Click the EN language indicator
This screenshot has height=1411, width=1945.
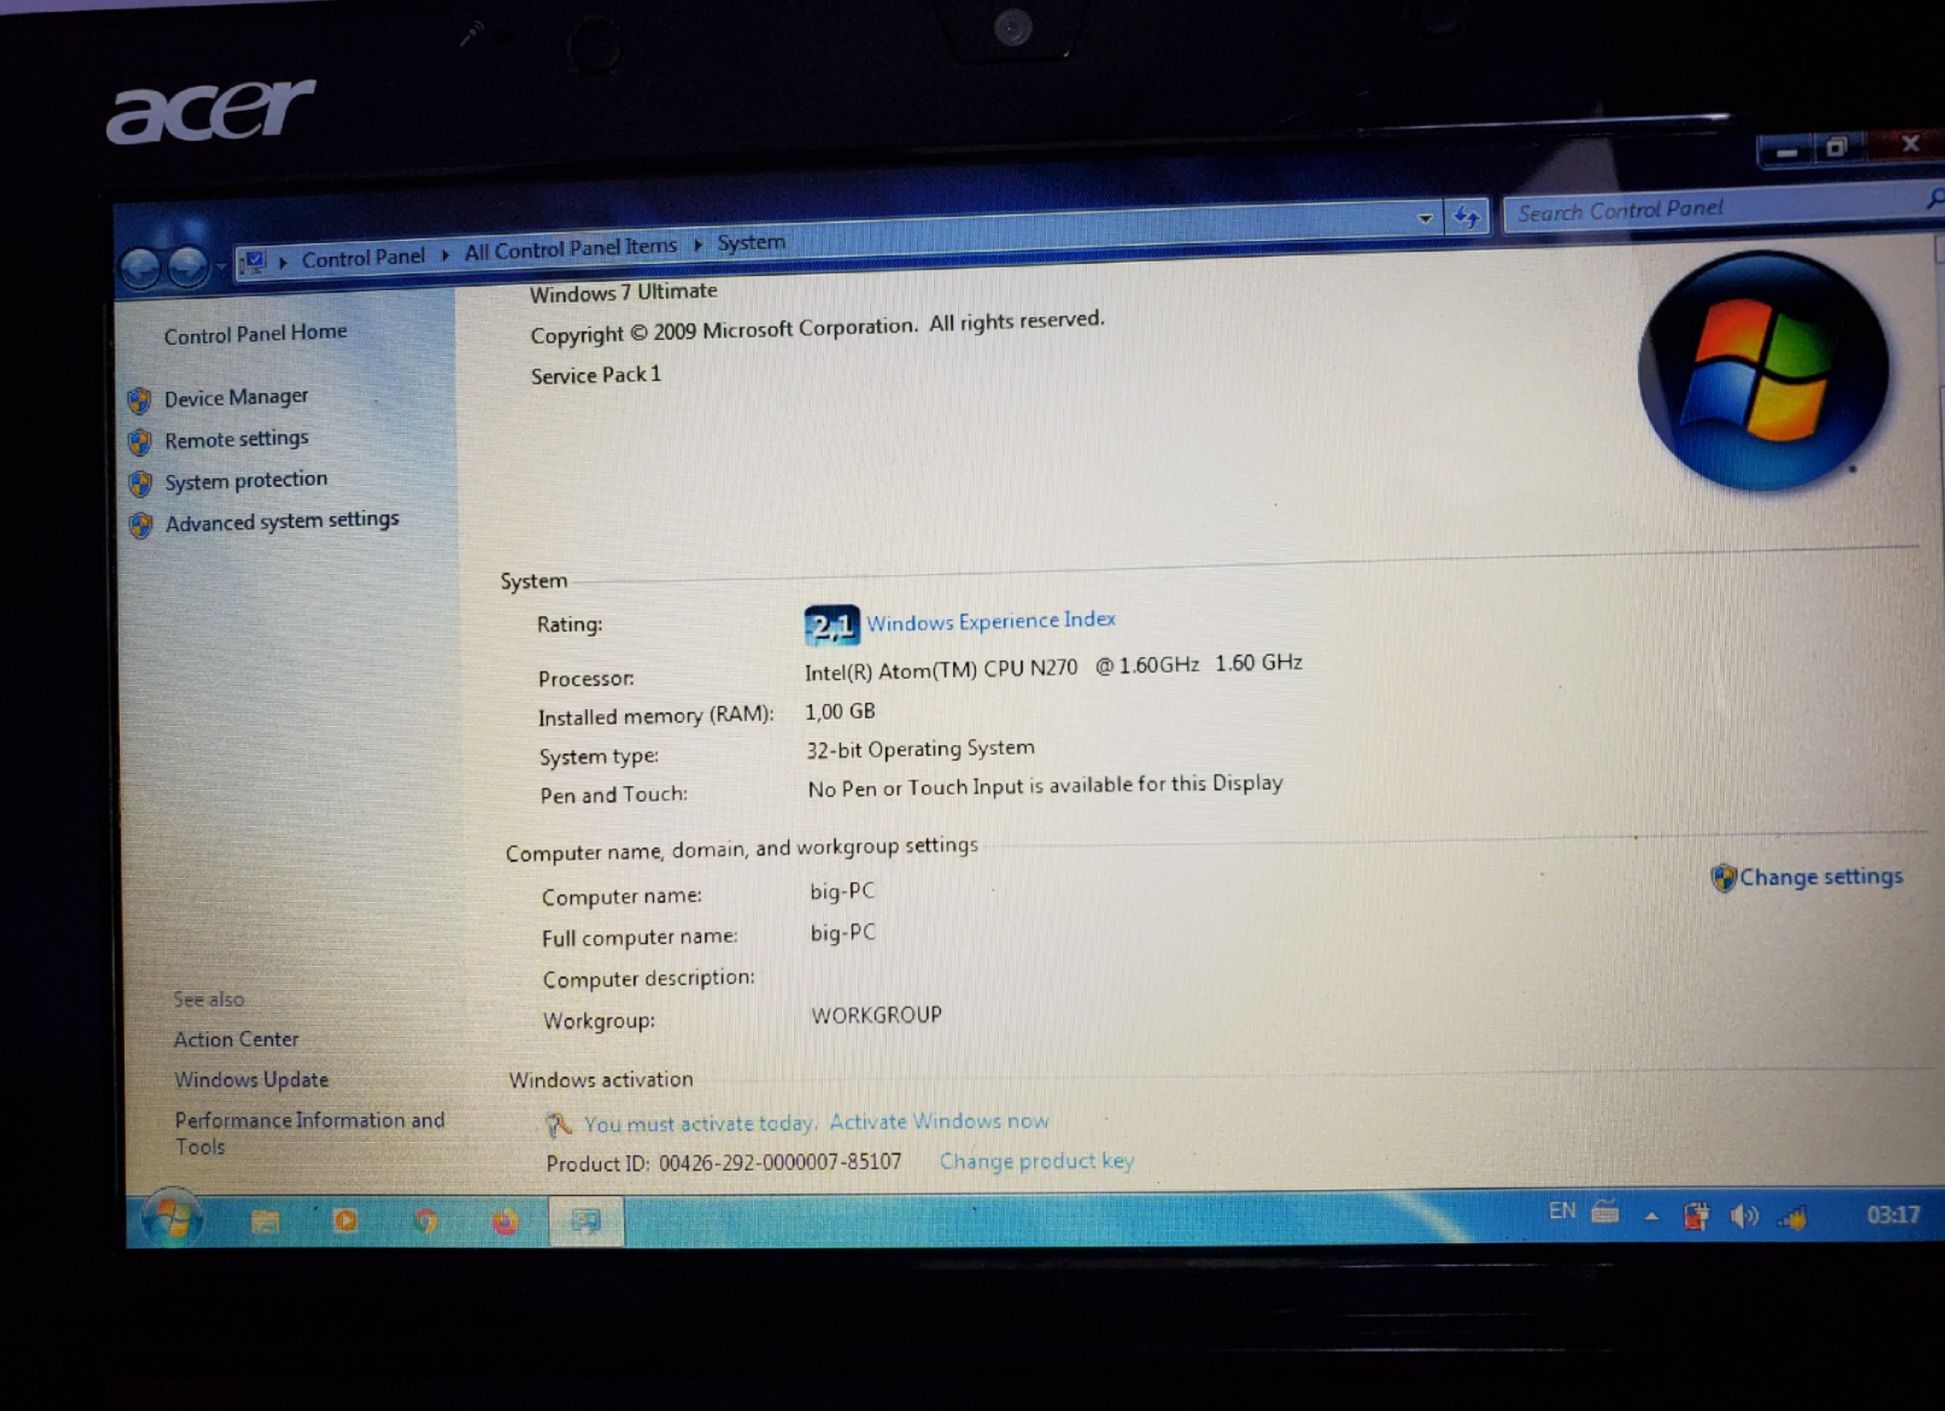point(1562,1212)
